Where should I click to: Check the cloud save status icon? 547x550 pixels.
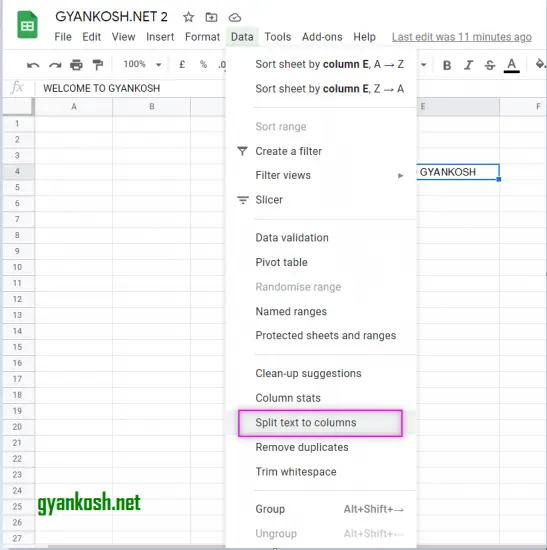tap(235, 17)
